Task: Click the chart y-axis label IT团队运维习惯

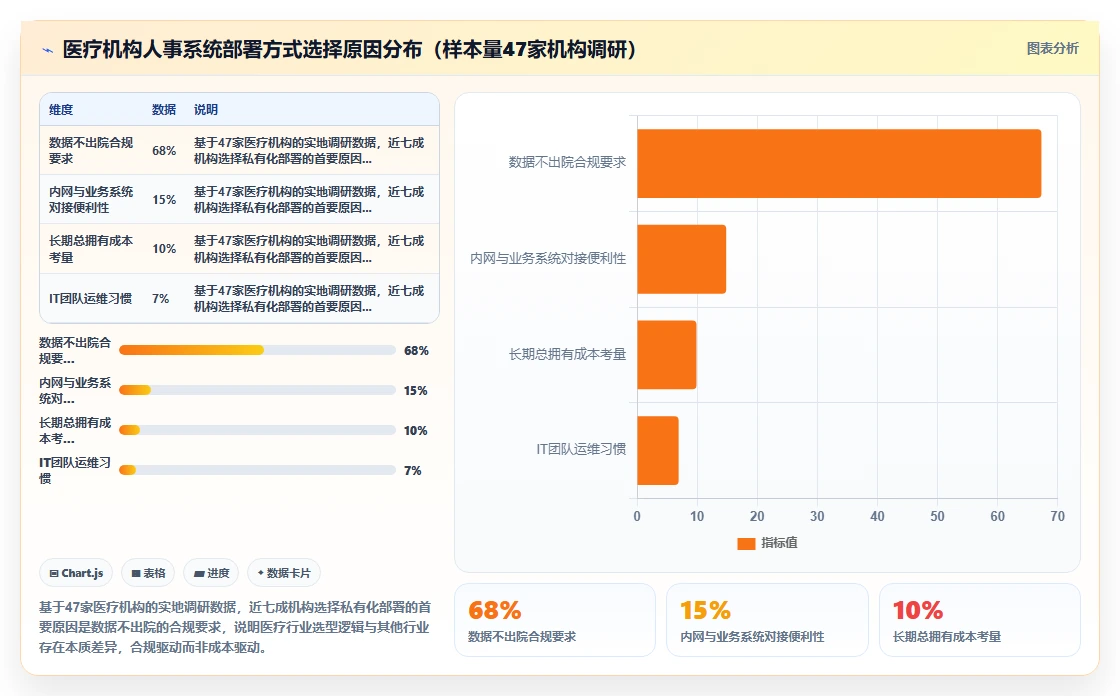Action: click(x=581, y=449)
